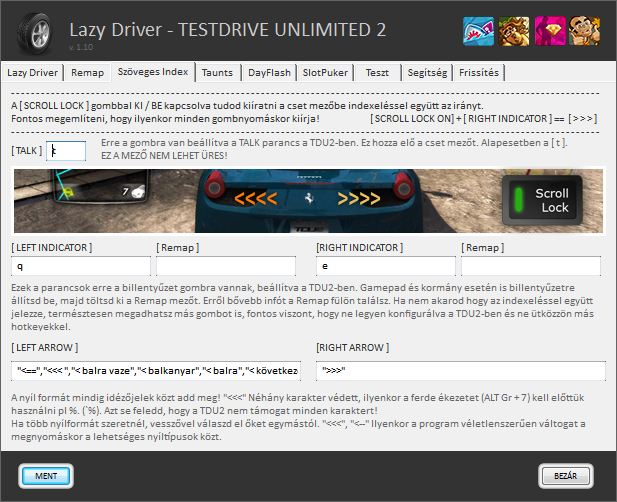The height and width of the screenshot is (502, 617).
Task: Switch to the Lazy Driver tab
Action: click(x=32, y=73)
